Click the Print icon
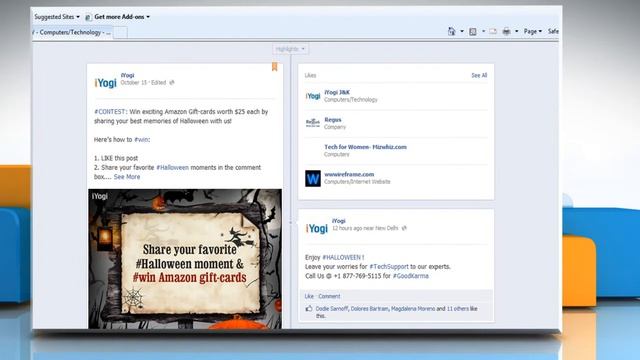 (x=506, y=31)
